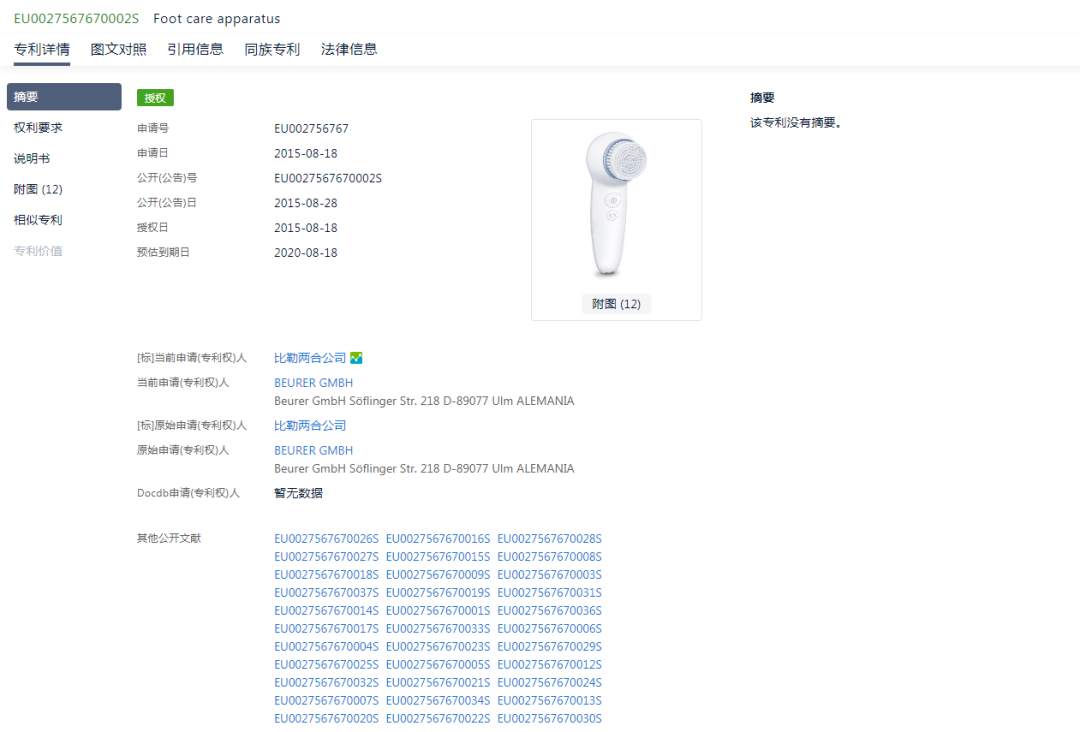Image resolution: width=1080 pixels, height=732 pixels.
Task: Open document EU0027567670015S
Action: [438, 556]
